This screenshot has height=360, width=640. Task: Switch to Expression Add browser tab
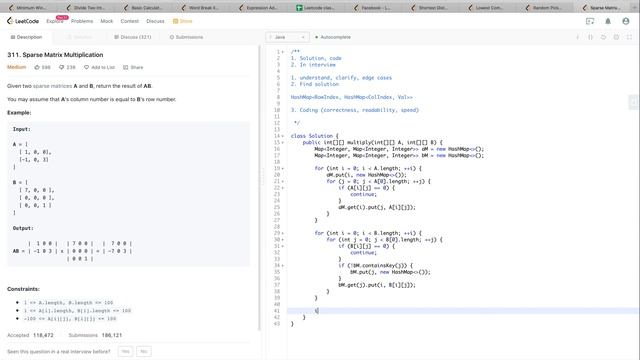[x=258, y=7]
